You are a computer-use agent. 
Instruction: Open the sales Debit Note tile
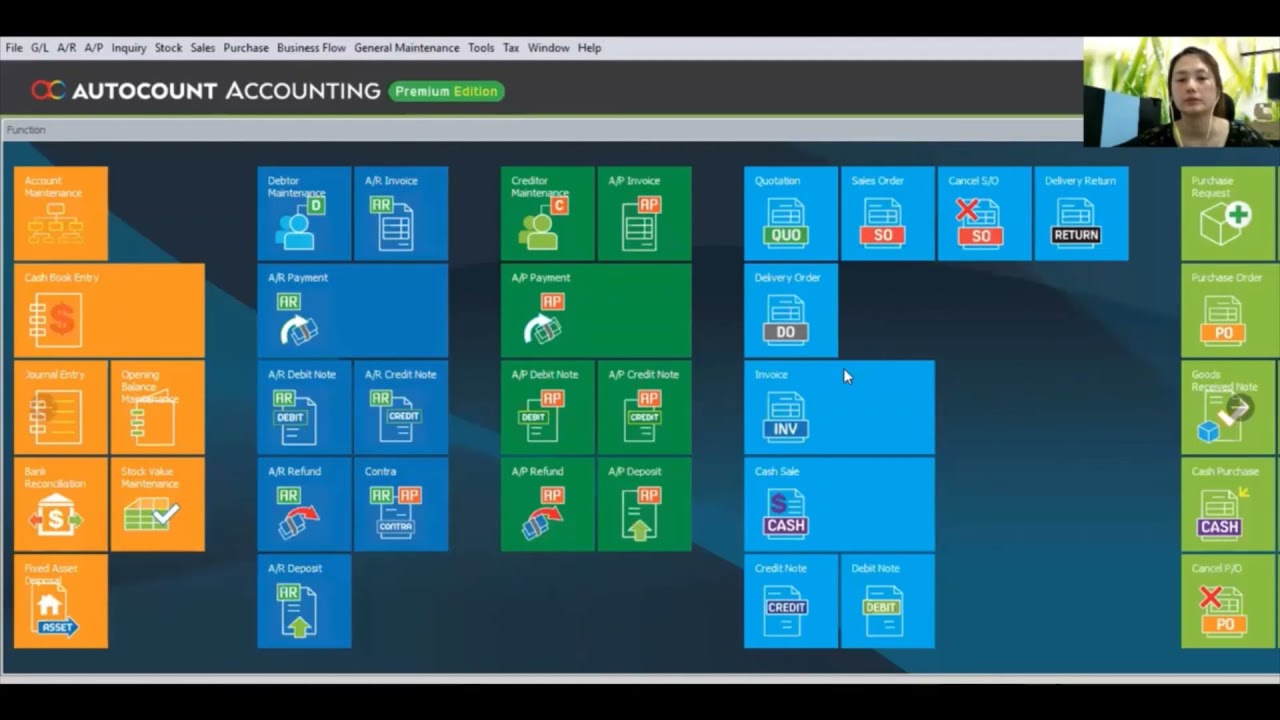[888, 601]
